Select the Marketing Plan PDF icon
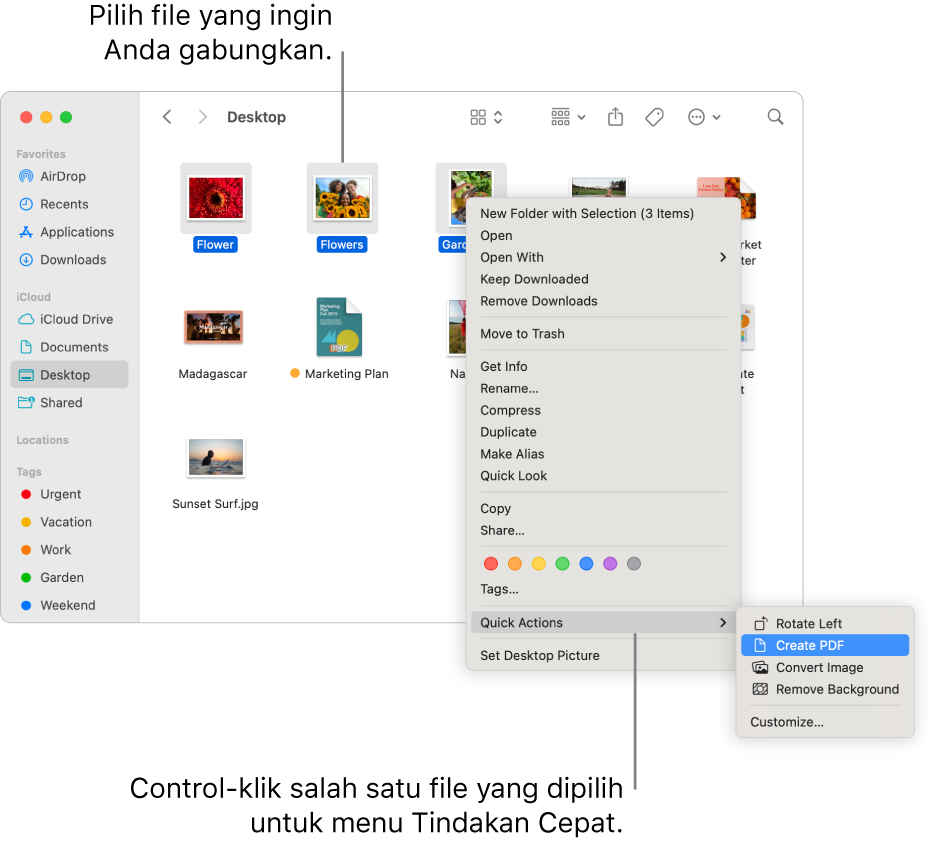 pyautogui.click(x=339, y=327)
